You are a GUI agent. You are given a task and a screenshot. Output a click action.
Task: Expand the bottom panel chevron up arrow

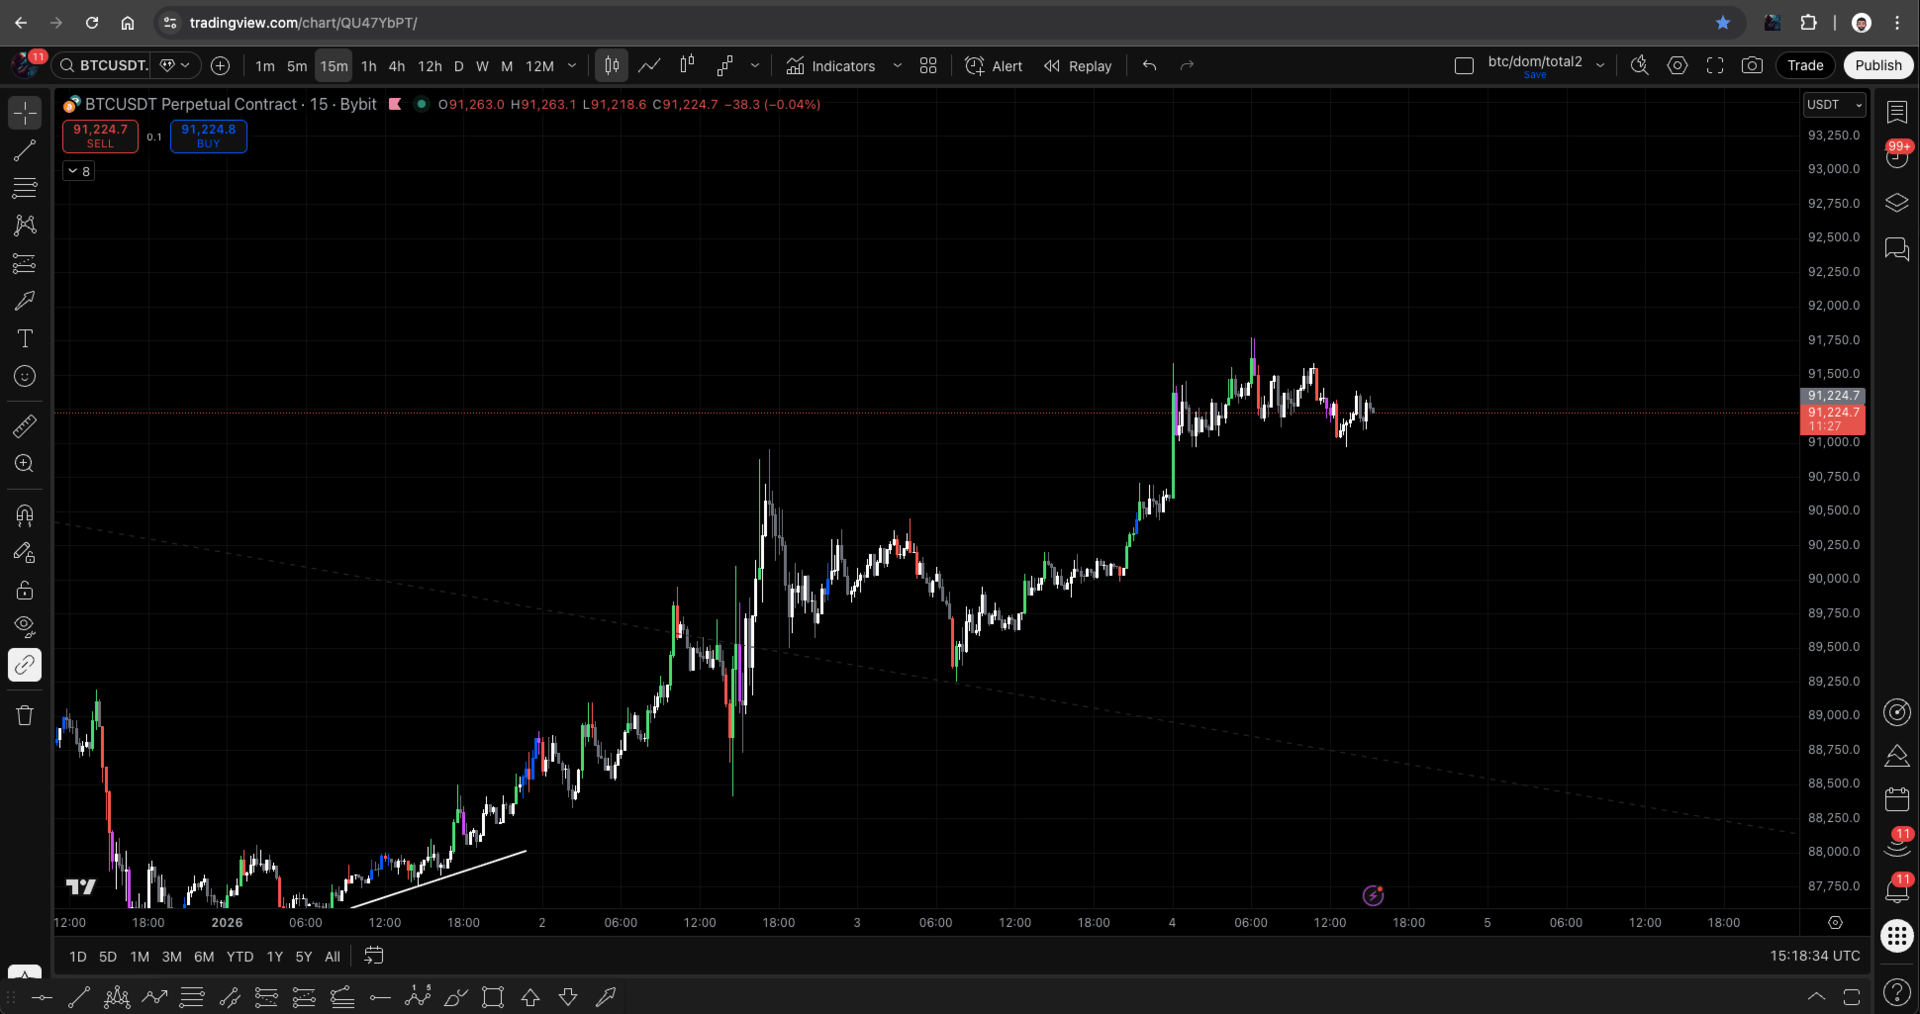point(1816,997)
